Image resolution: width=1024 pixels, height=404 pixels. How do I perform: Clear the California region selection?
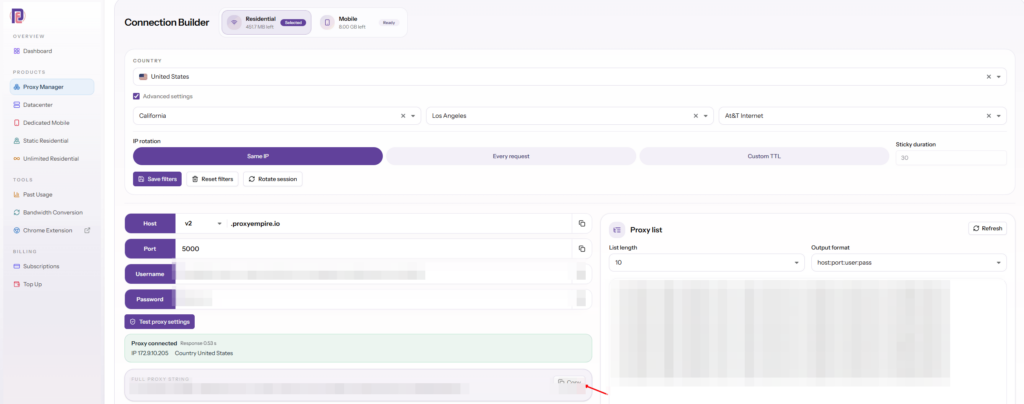[403, 116]
